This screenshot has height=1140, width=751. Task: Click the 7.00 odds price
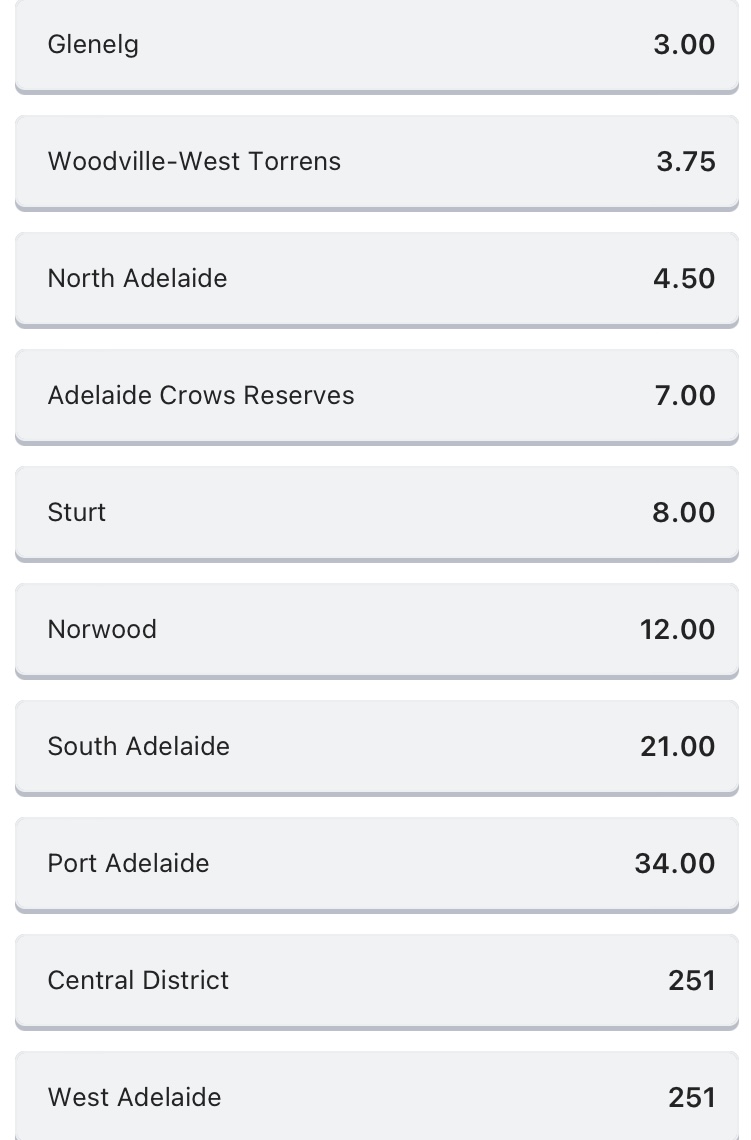pos(685,396)
